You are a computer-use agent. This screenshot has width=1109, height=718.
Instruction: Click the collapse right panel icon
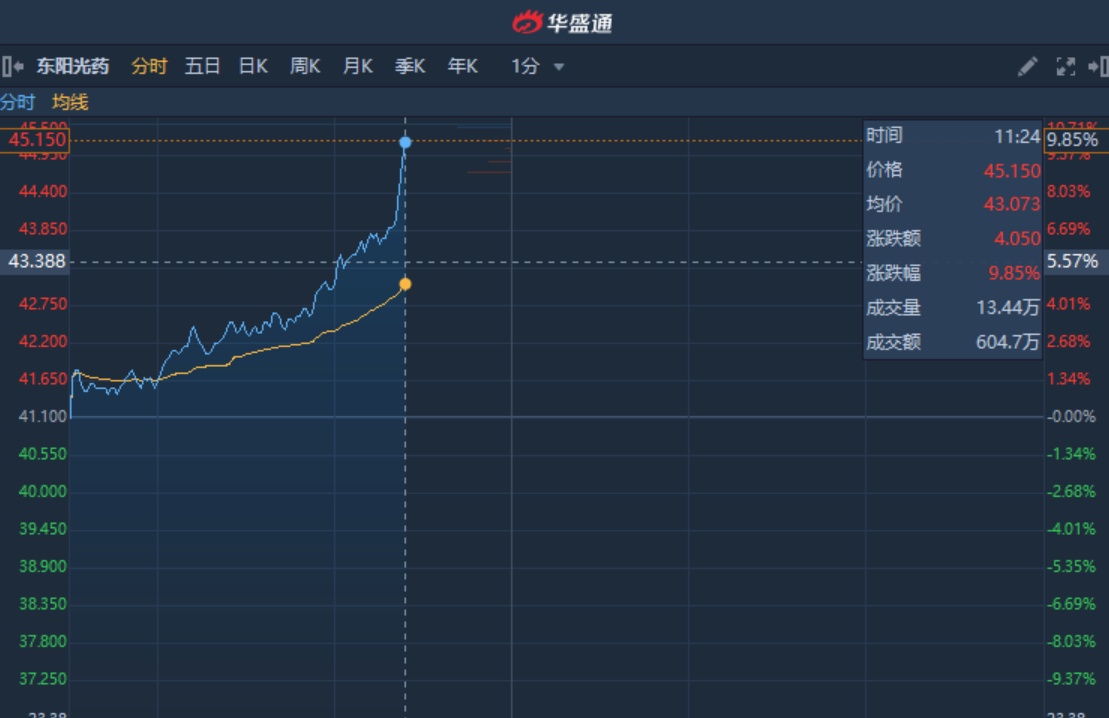point(1098,67)
